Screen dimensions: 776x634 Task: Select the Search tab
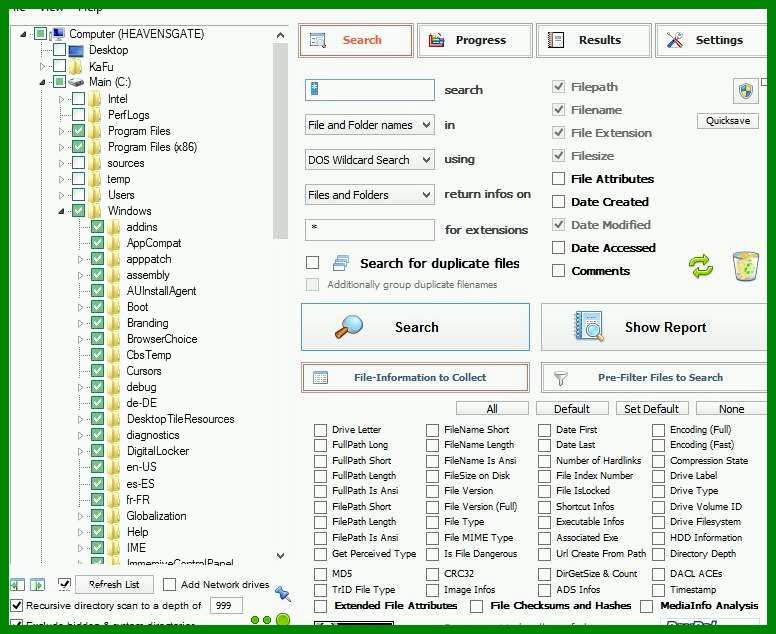tap(356, 40)
